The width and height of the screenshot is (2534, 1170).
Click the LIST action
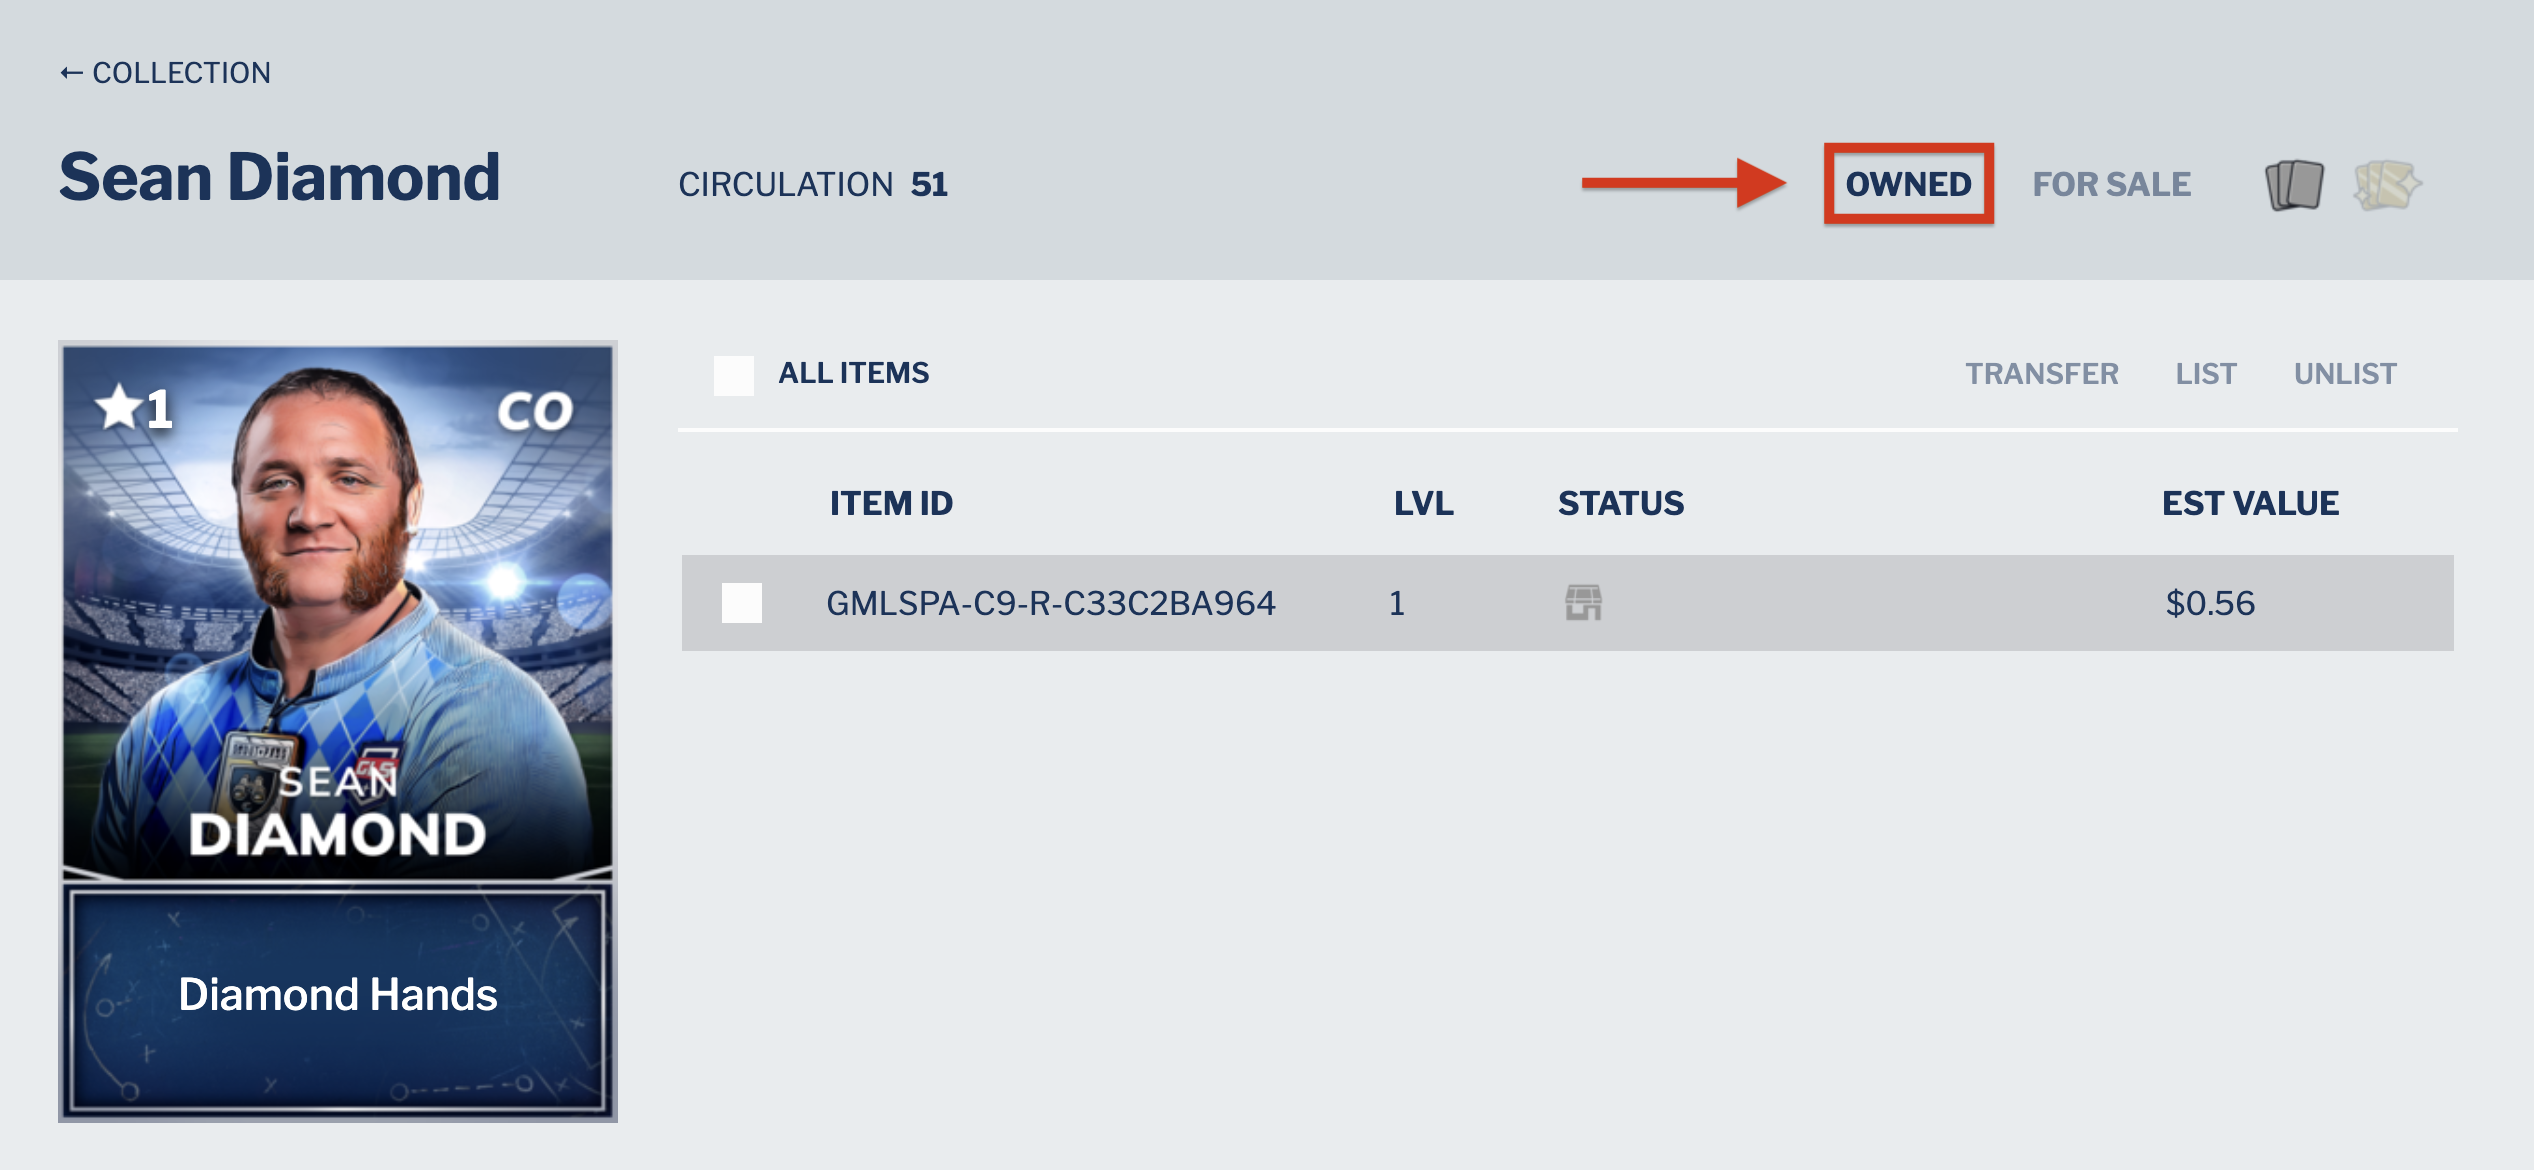coord(2205,374)
